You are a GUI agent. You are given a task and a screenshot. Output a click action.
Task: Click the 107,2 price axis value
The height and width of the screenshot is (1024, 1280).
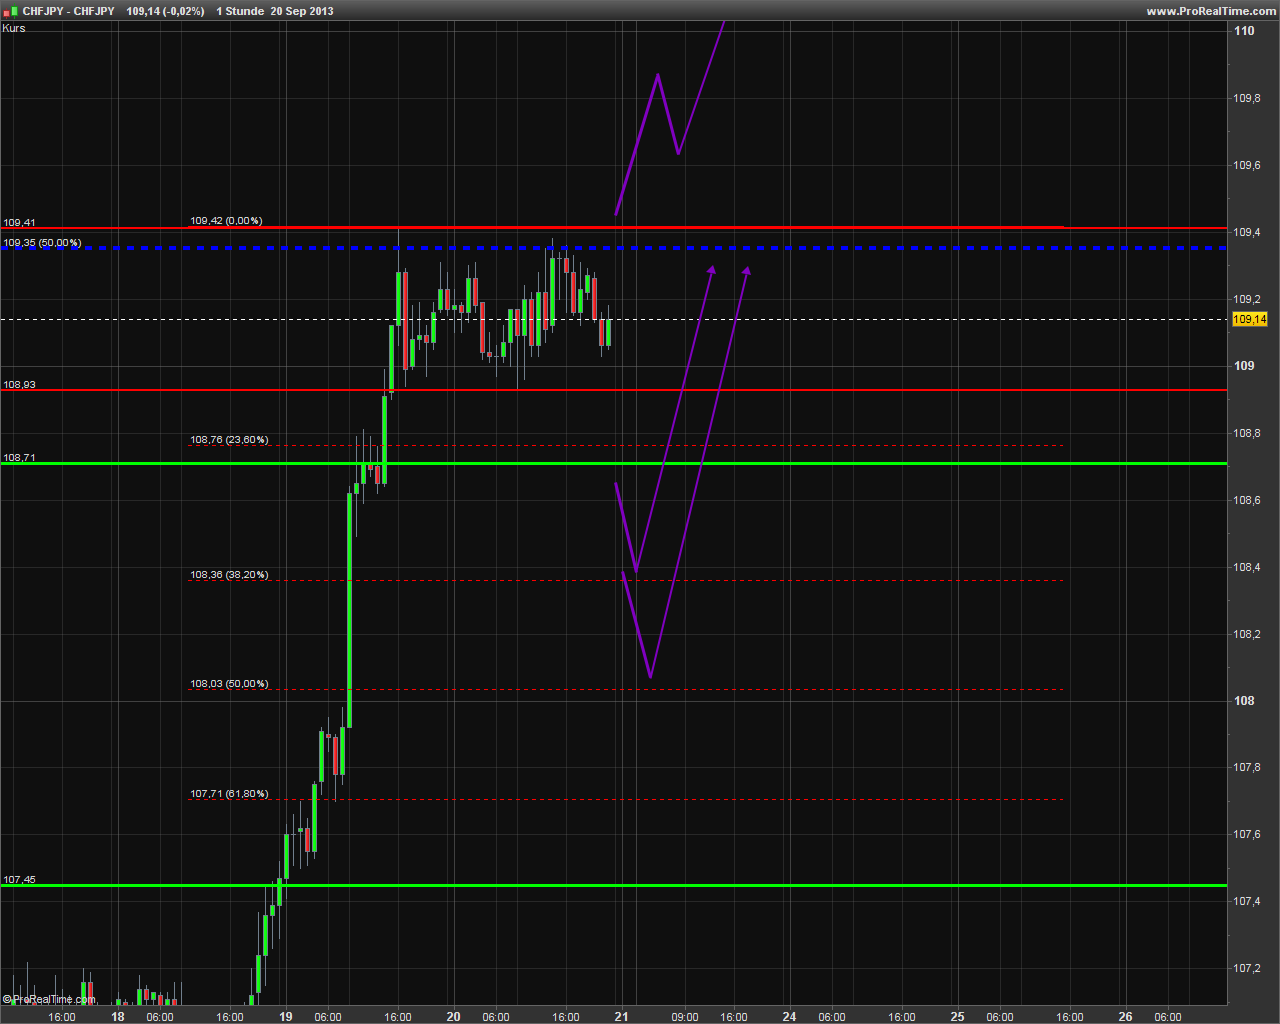(x=1247, y=968)
